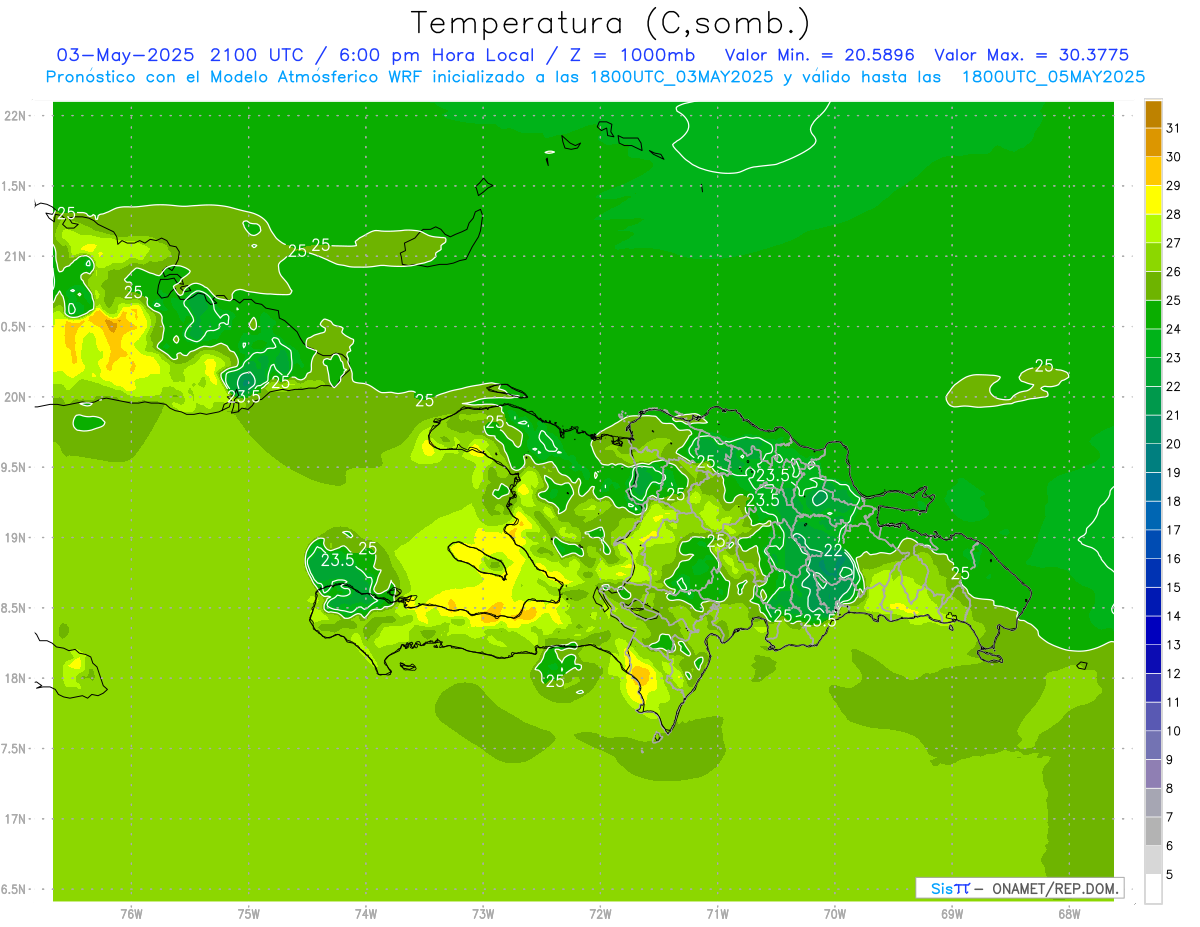
Task: Select the "1800UTC_05MAY2025" valid-until time text
Action: tap(1053, 76)
